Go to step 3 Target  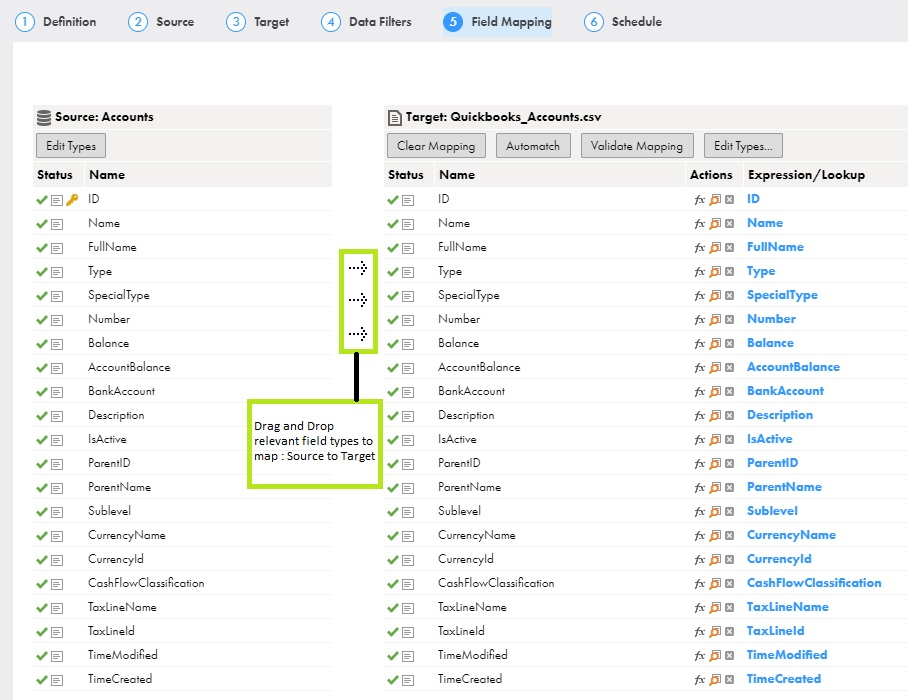tap(258, 22)
